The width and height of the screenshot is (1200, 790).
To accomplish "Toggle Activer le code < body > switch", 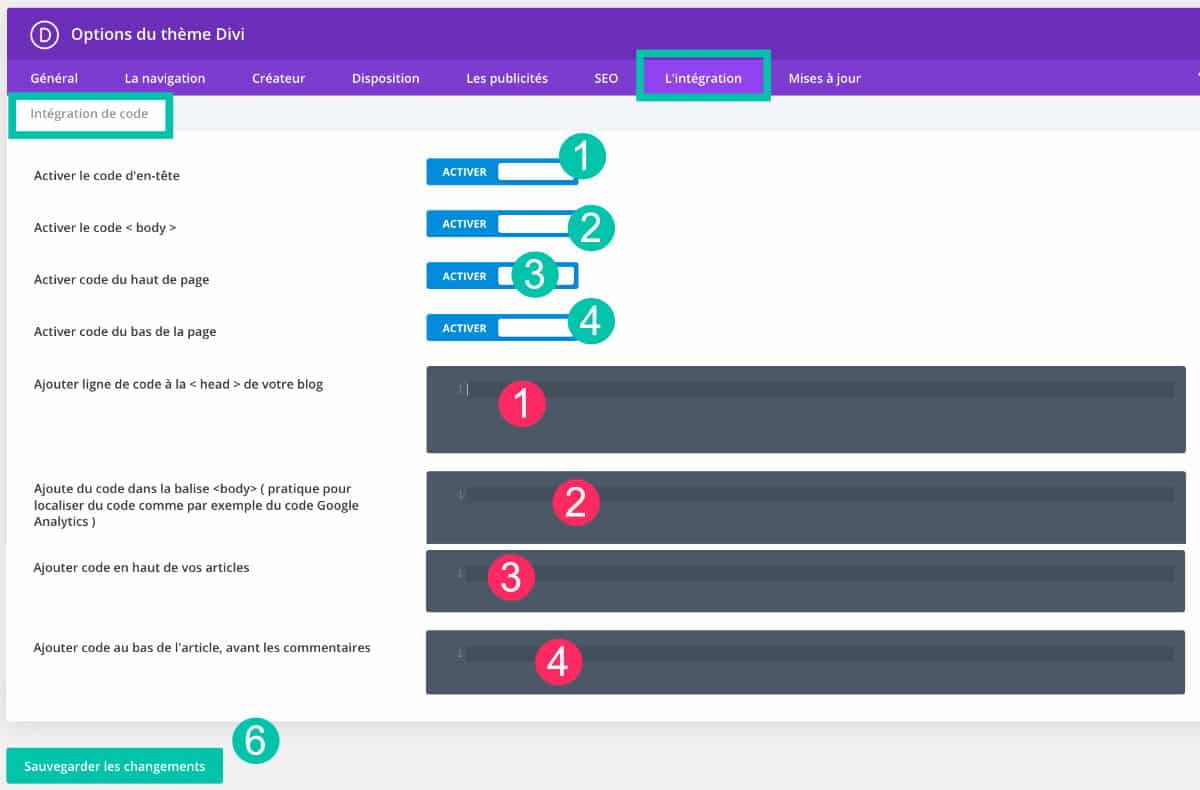I will click(502, 224).
